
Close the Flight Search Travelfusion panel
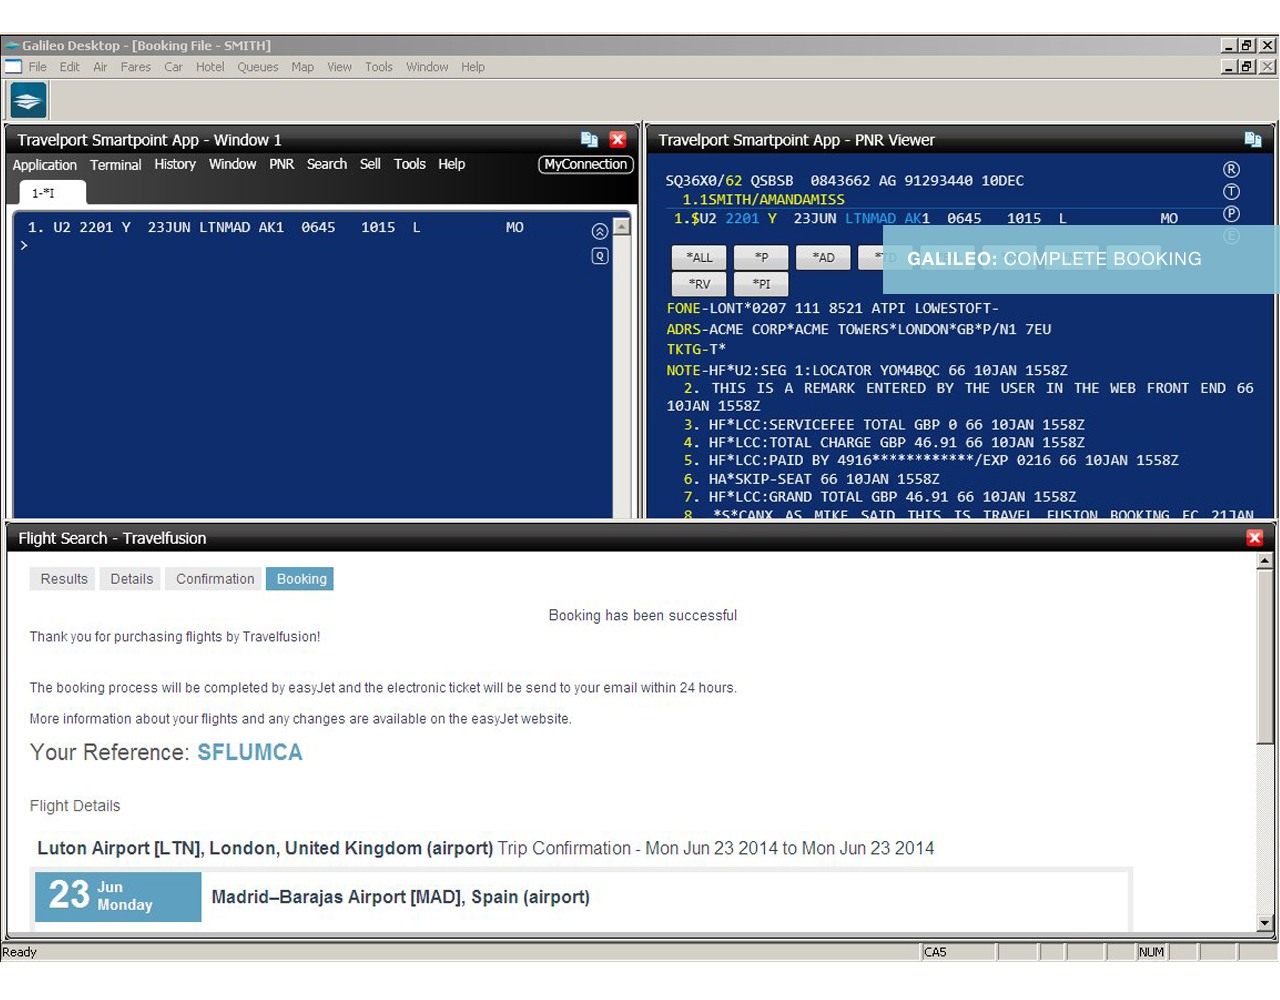click(1255, 538)
